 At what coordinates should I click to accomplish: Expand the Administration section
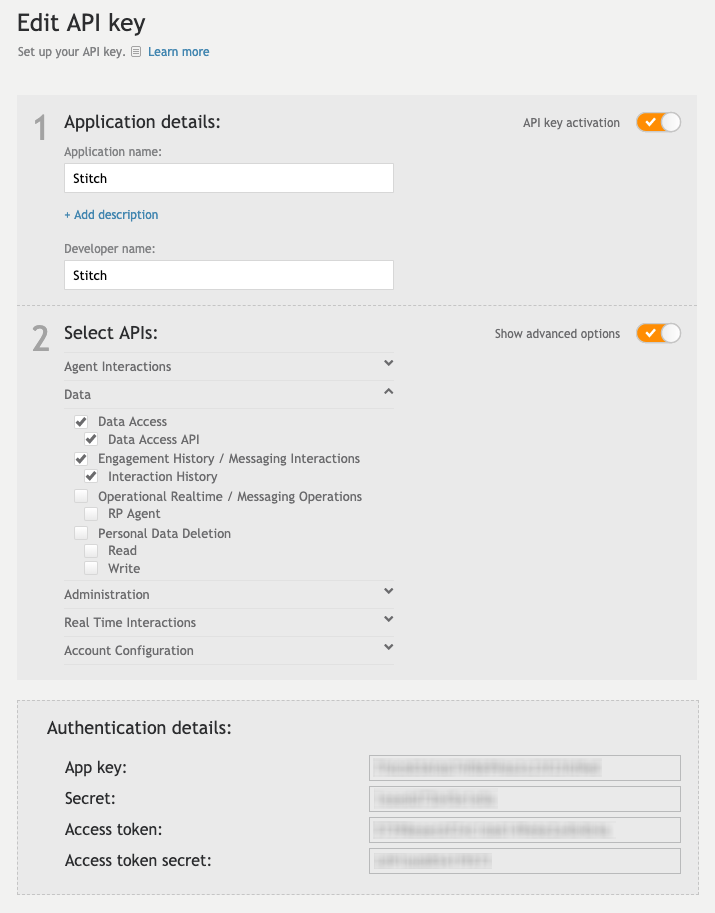389,592
